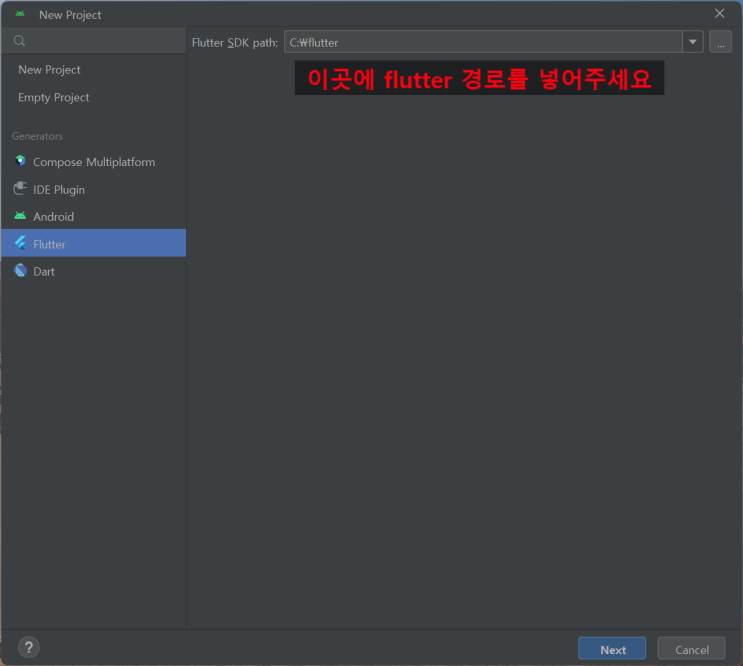Focus the Flutter SDK path text field
743x666 pixels.
pyautogui.click(x=483, y=42)
